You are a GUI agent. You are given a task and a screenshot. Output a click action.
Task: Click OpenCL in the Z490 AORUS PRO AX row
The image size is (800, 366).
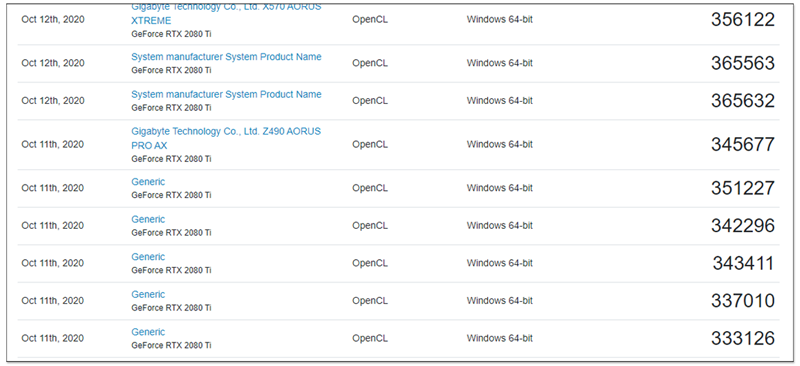370,144
